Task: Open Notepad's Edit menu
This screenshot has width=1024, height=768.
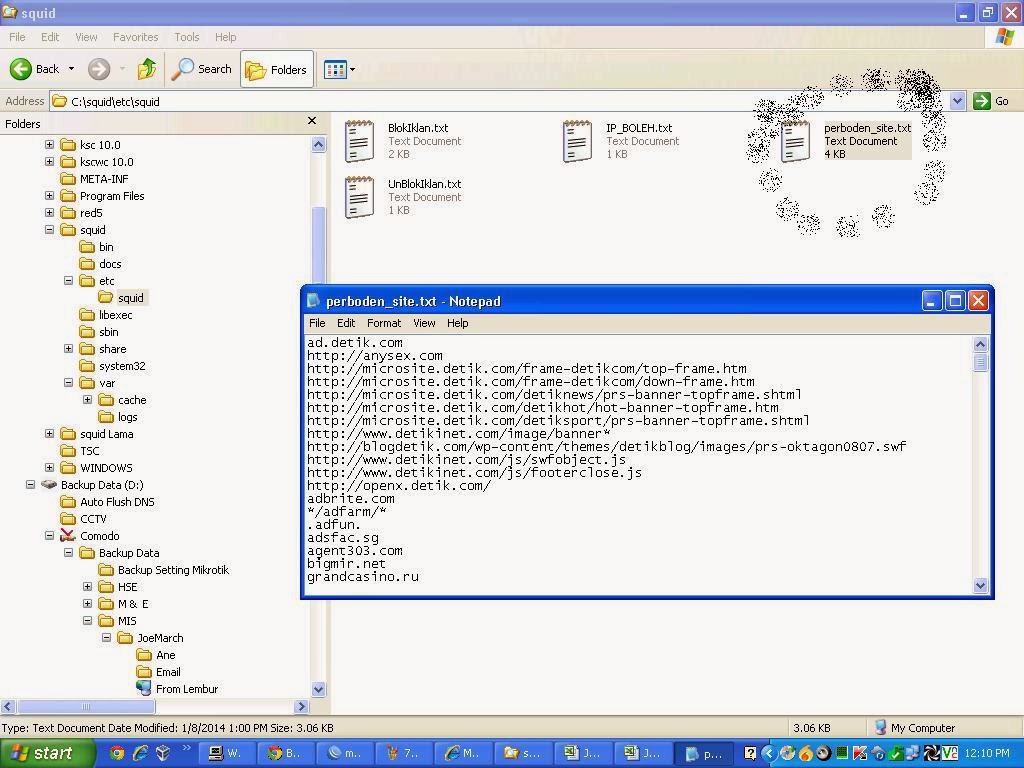Action: coord(345,323)
